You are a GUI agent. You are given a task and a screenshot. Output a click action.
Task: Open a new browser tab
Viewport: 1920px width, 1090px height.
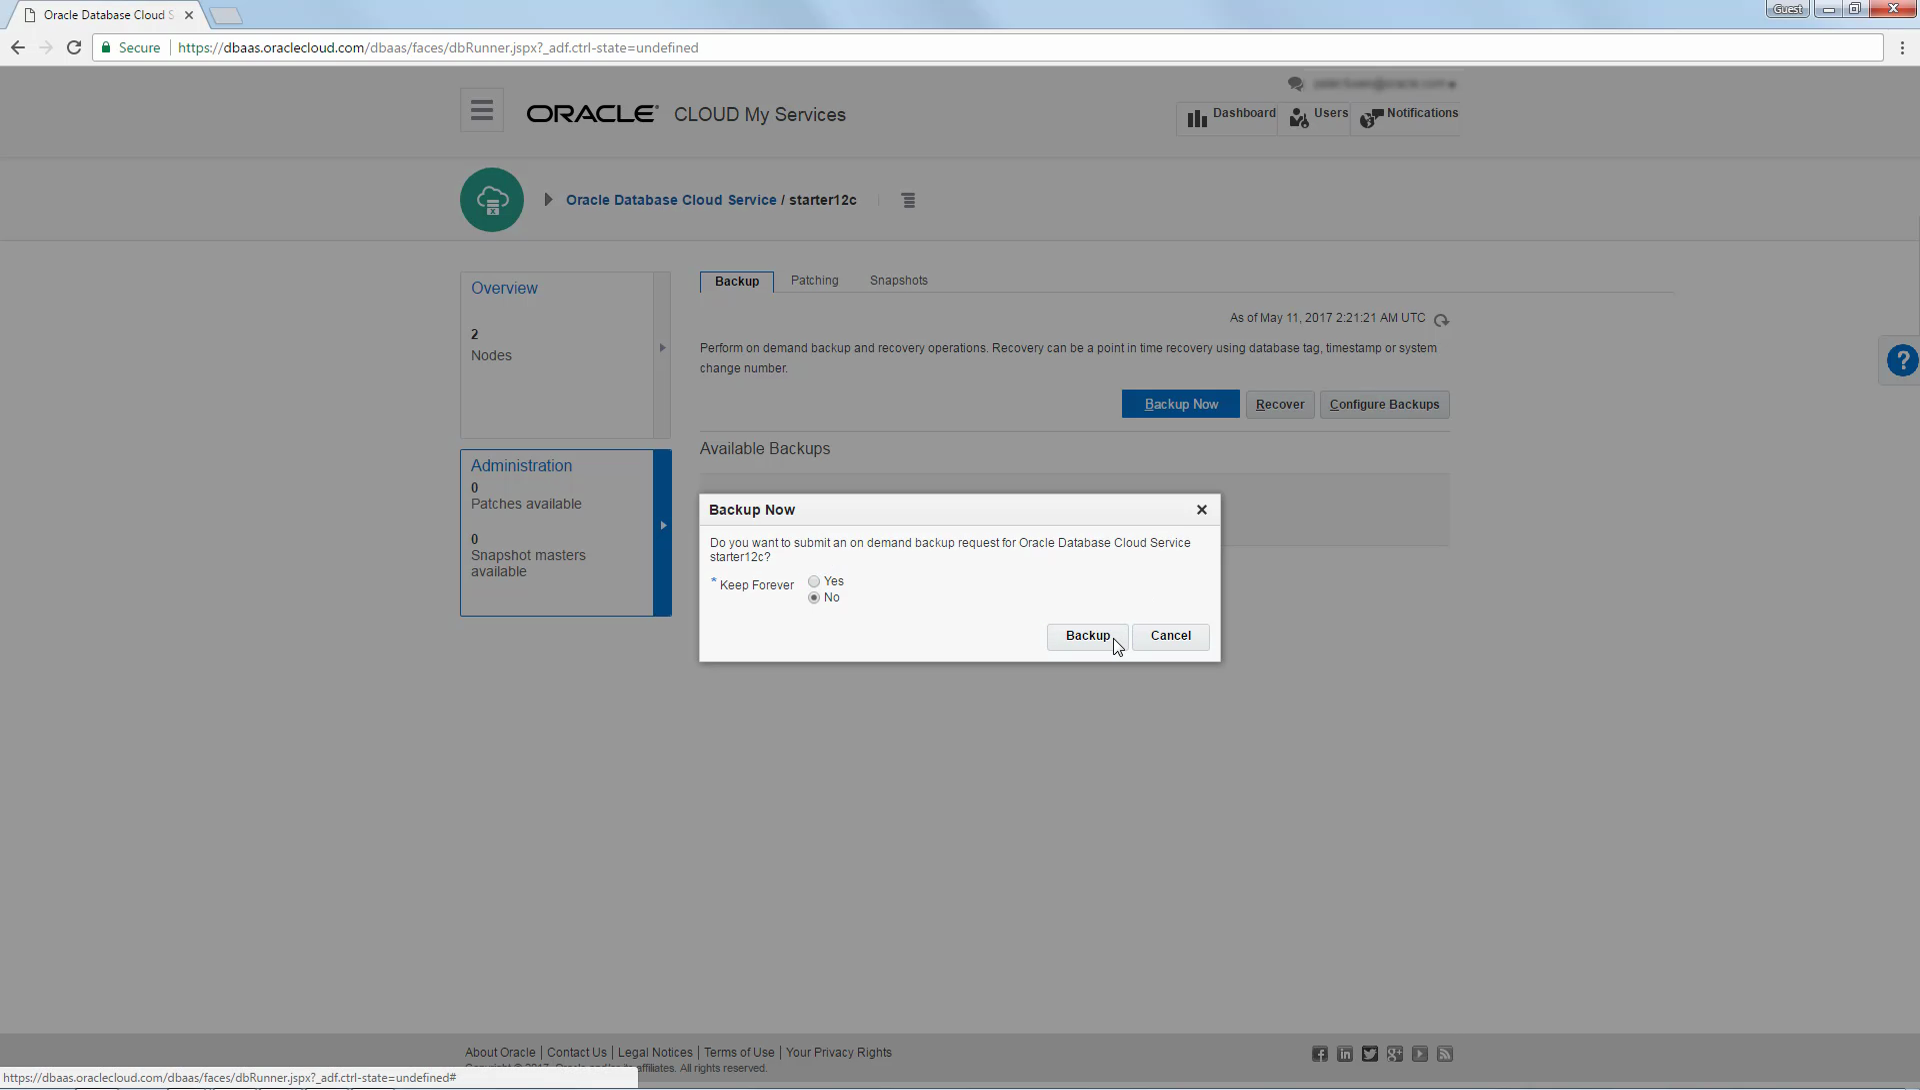tap(226, 15)
